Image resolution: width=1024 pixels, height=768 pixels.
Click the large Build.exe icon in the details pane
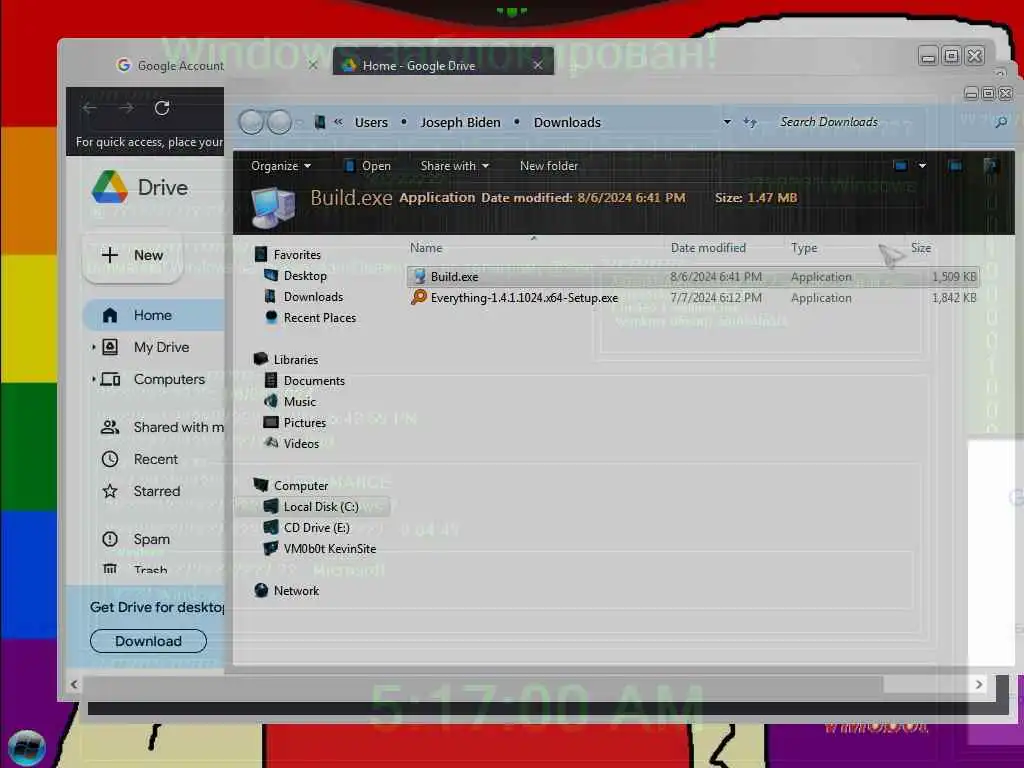pyautogui.click(x=273, y=208)
